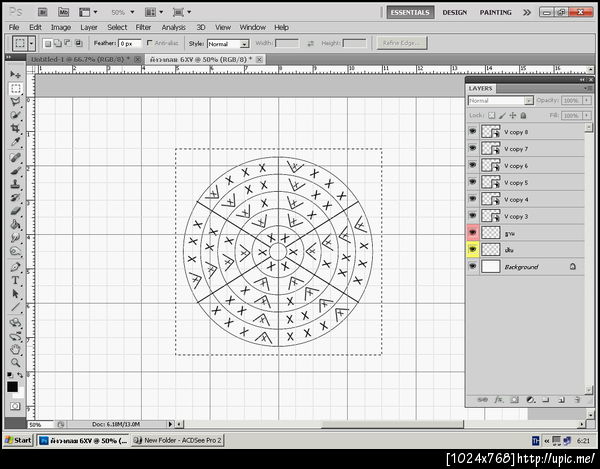This screenshot has width=600, height=469.
Task: Select the Dodge tool
Action: point(15,251)
